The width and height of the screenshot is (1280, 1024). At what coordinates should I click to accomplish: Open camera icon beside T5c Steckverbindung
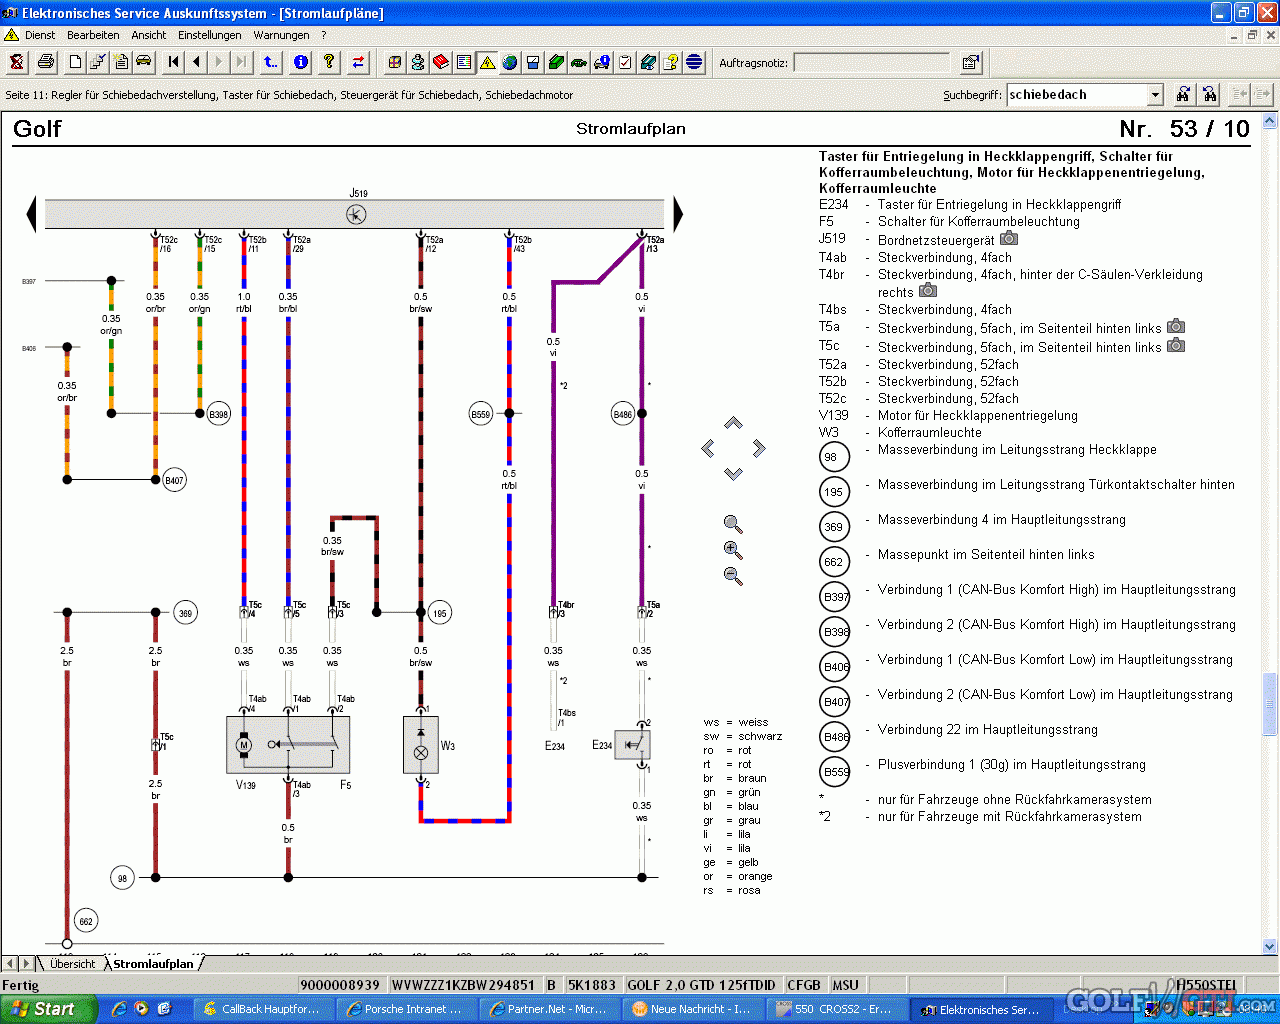(x=1176, y=345)
